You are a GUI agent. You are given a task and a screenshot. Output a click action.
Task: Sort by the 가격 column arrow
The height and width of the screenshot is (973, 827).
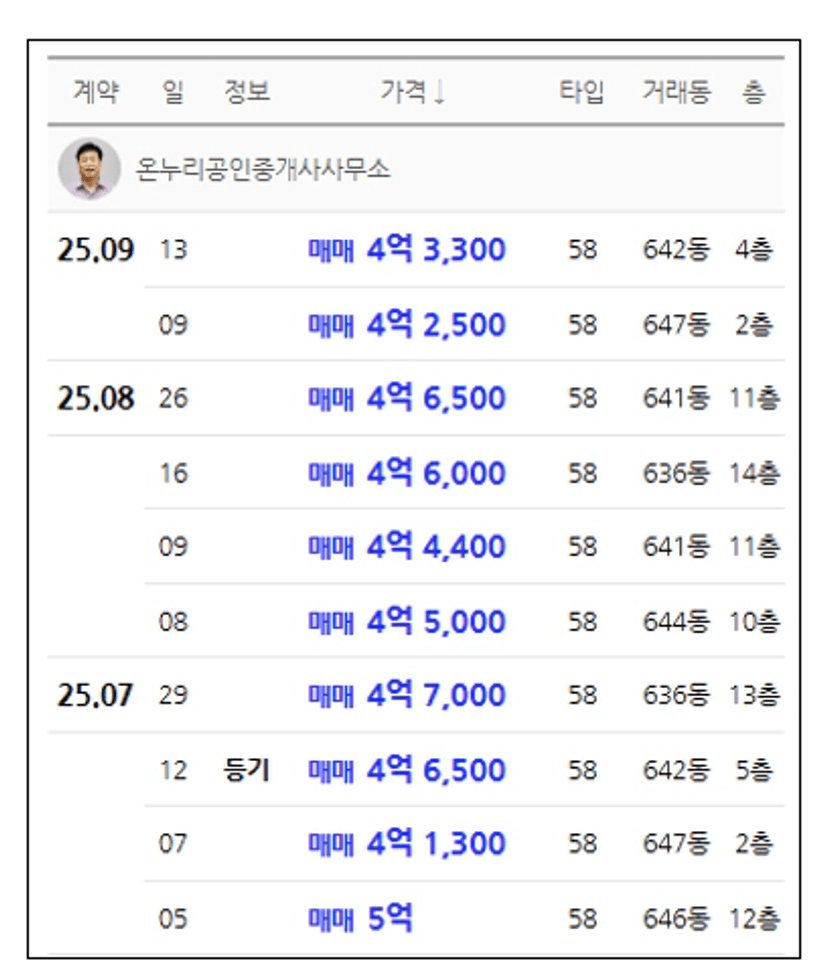click(439, 92)
